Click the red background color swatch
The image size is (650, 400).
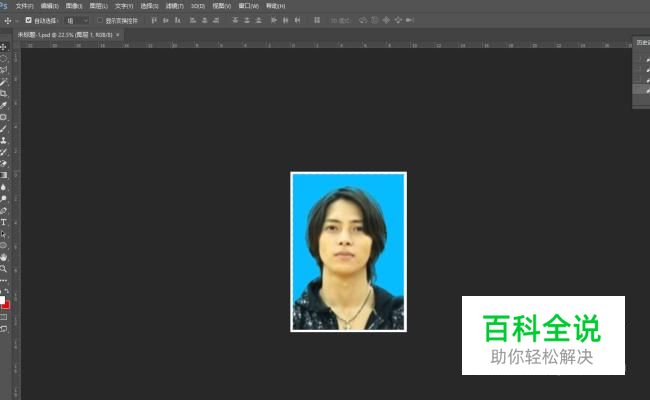[6, 305]
